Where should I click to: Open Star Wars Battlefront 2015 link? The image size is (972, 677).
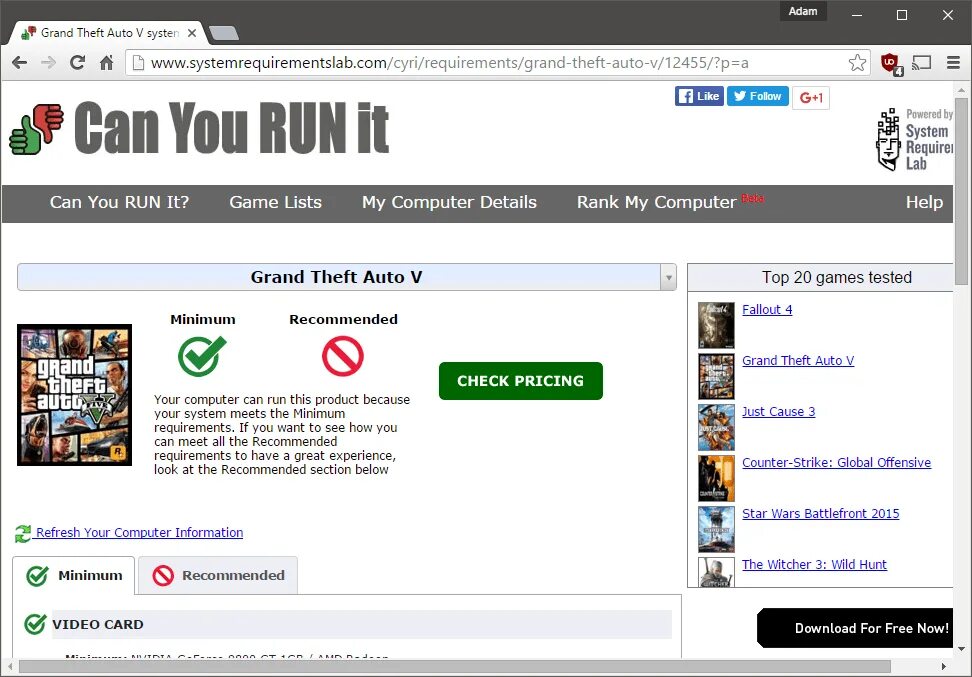point(821,513)
